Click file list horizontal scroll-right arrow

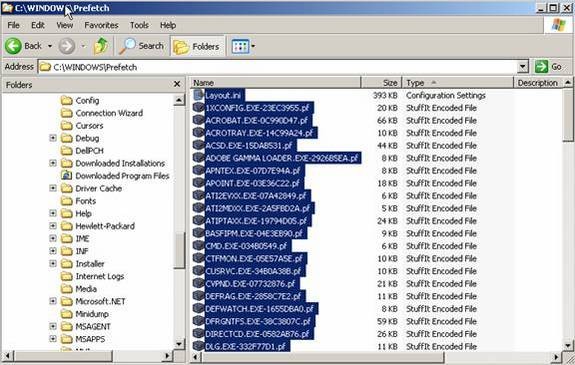(x=557, y=357)
